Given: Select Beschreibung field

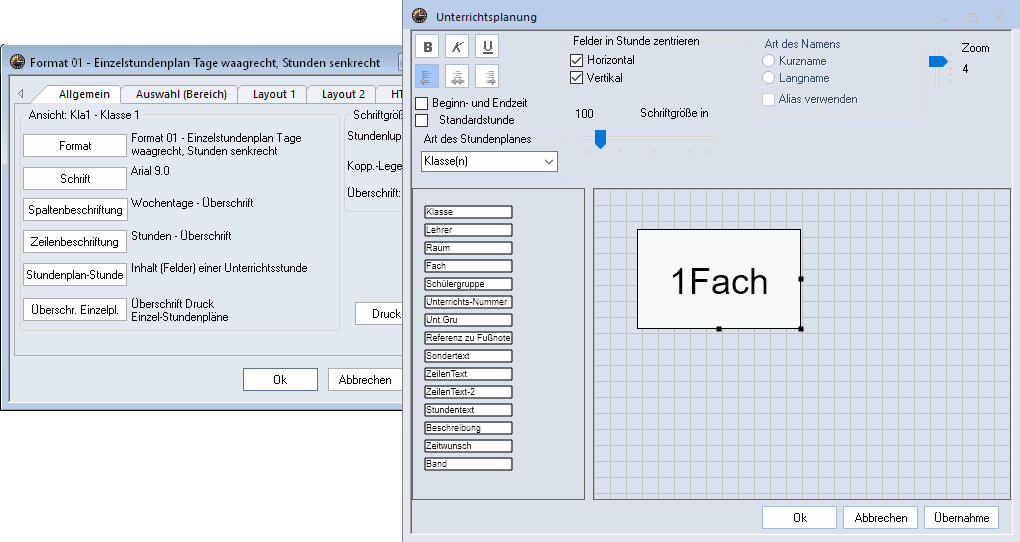Looking at the screenshot, I should click(x=468, y=428).
